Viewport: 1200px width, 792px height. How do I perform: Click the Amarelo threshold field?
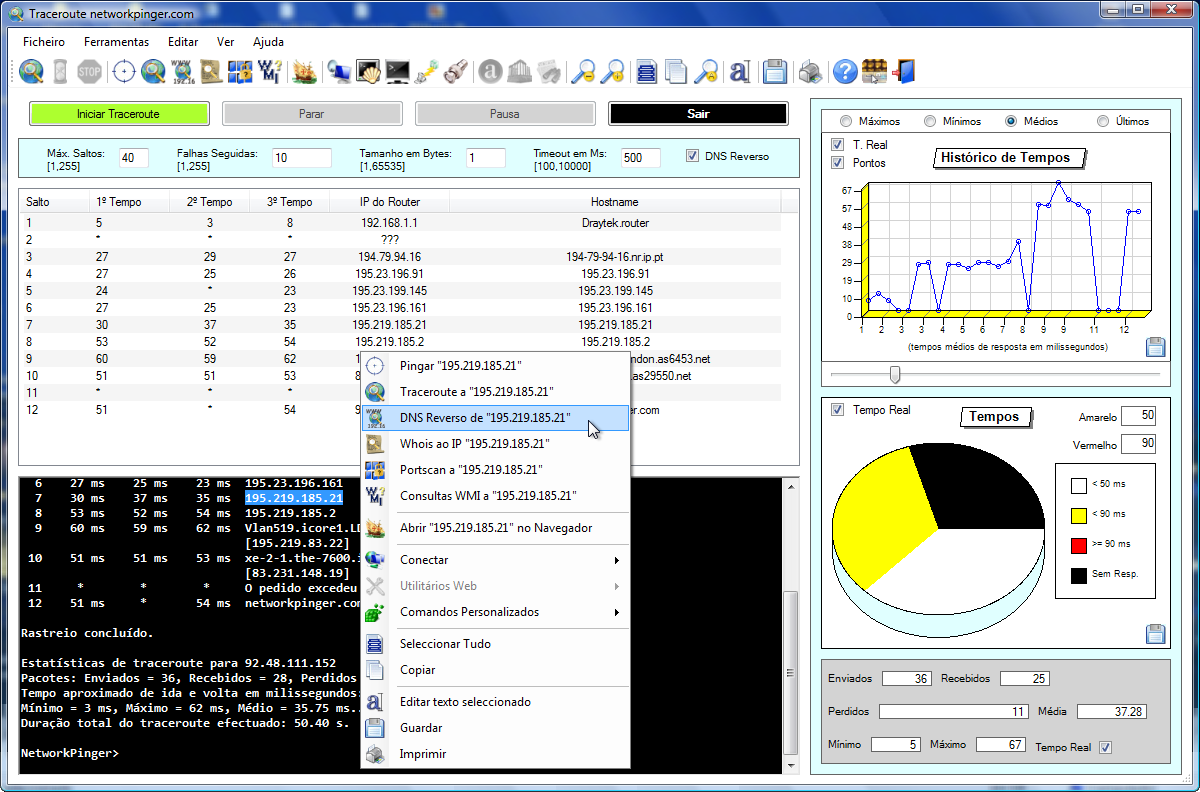1138,416
